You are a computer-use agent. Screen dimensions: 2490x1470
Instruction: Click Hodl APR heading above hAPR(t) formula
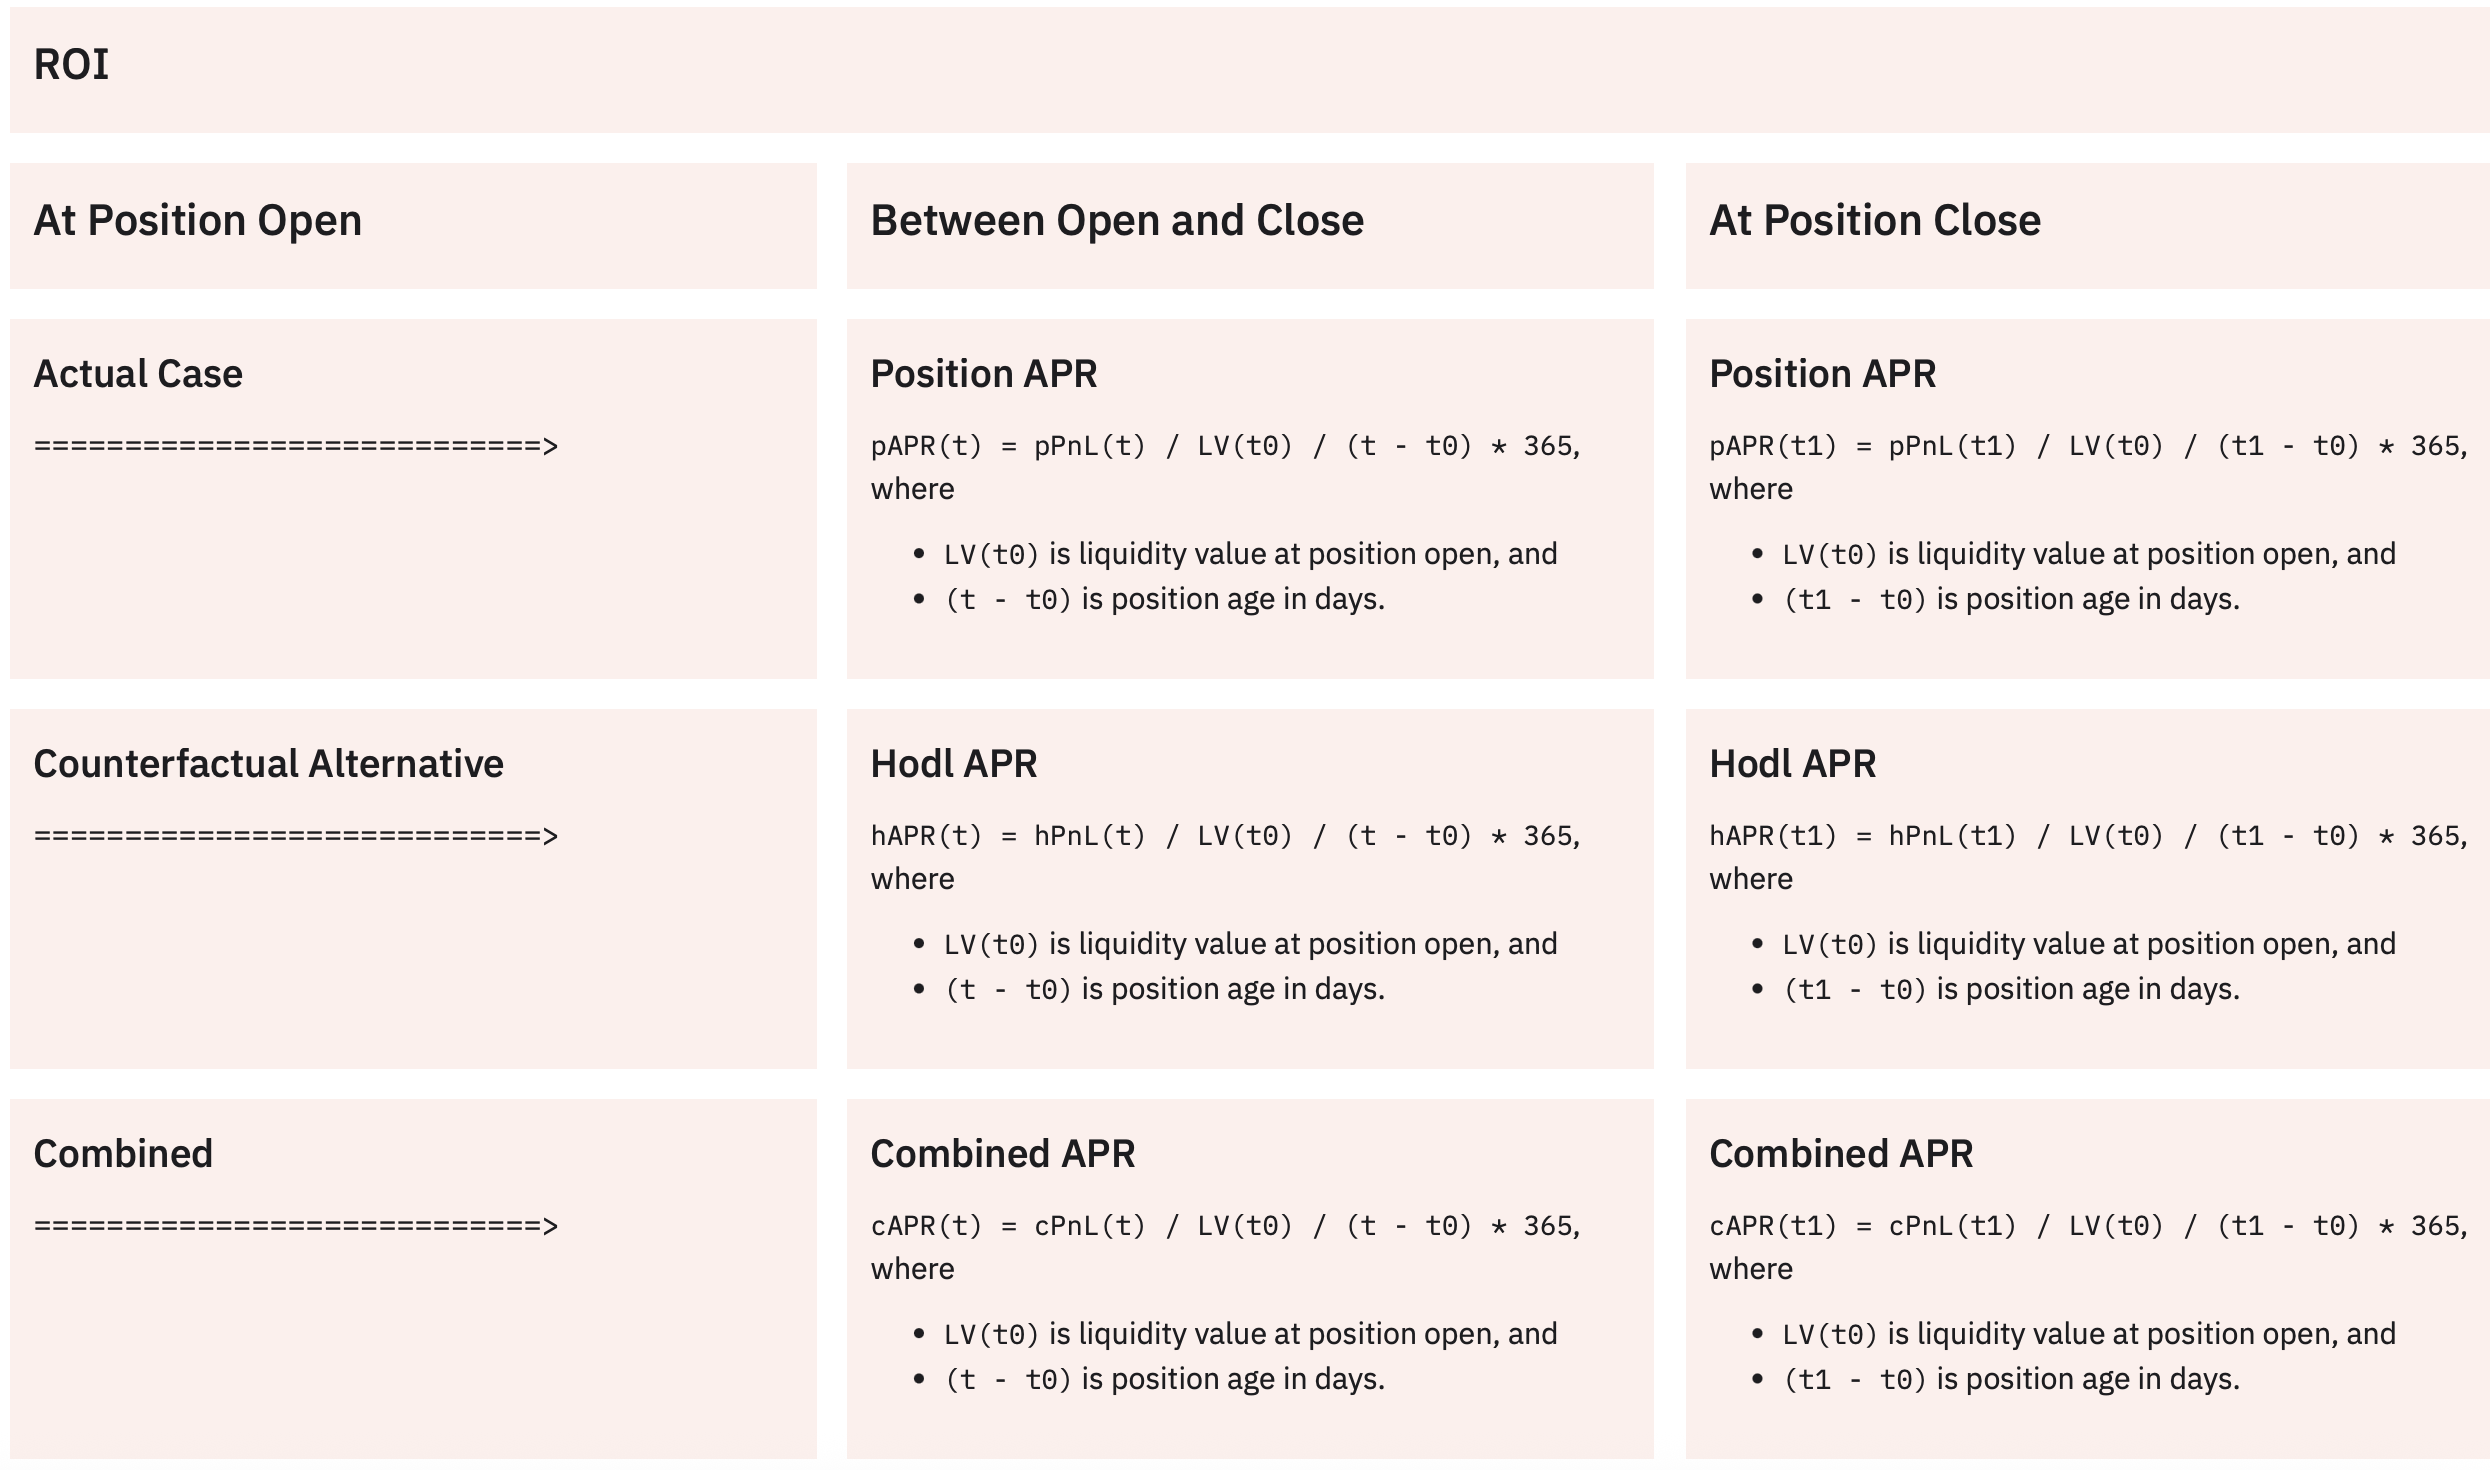(953, 764)
